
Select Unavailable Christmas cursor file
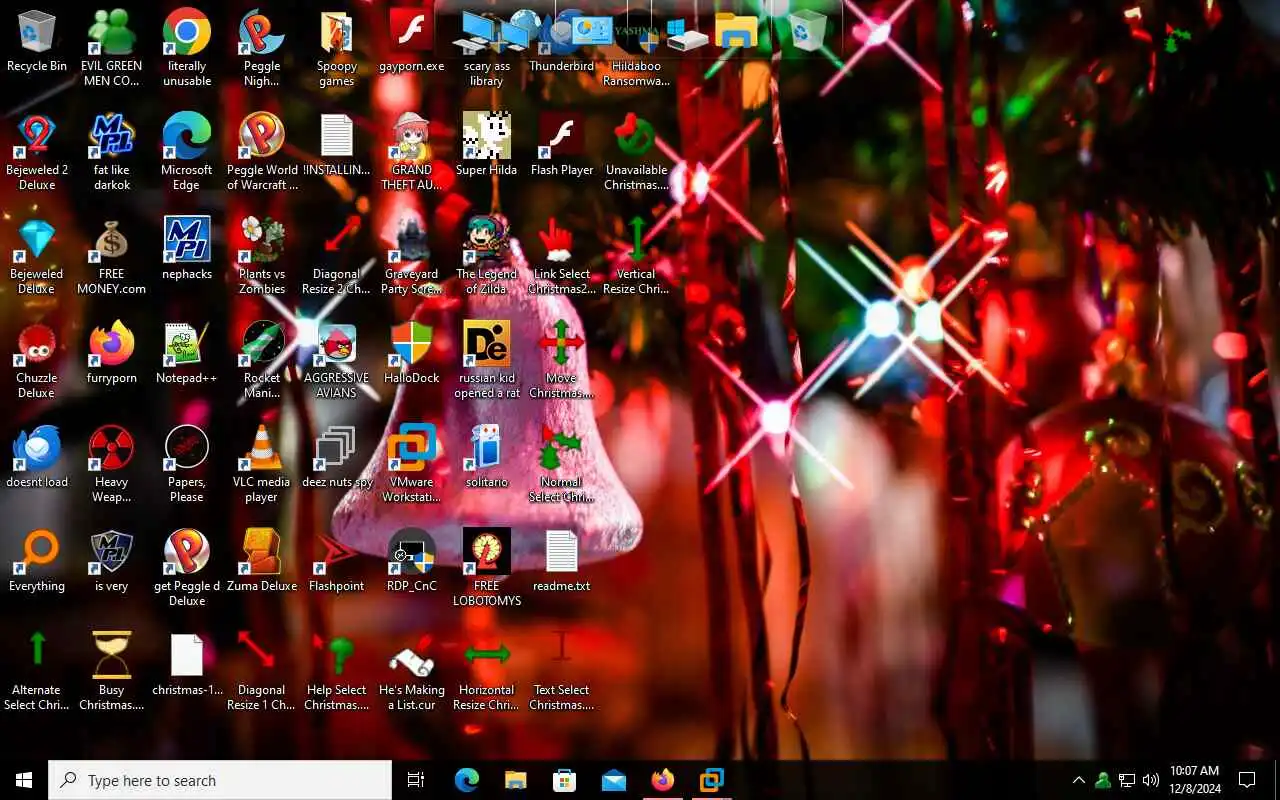(x=636, y=152)
